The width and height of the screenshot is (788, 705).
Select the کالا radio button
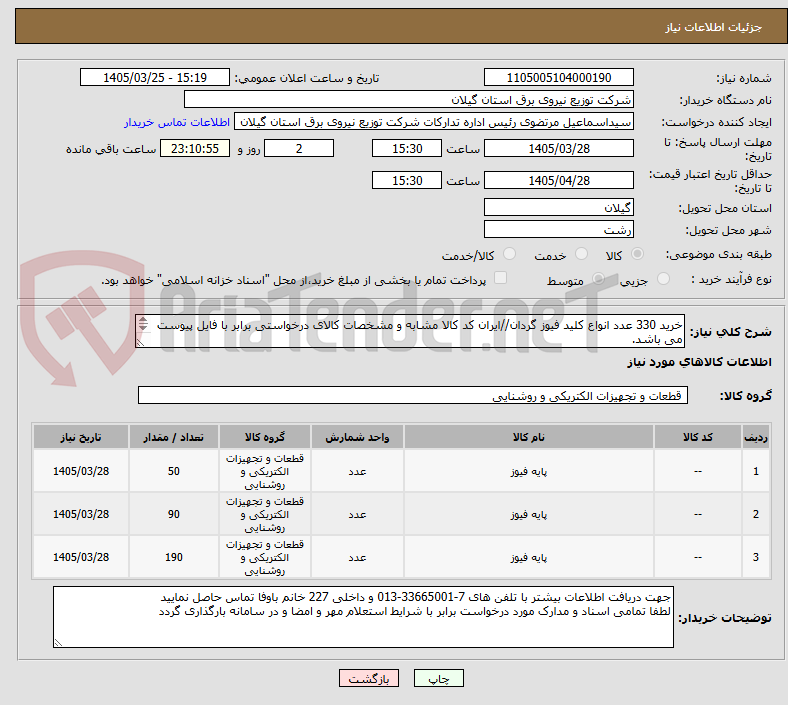pos(637,254)
